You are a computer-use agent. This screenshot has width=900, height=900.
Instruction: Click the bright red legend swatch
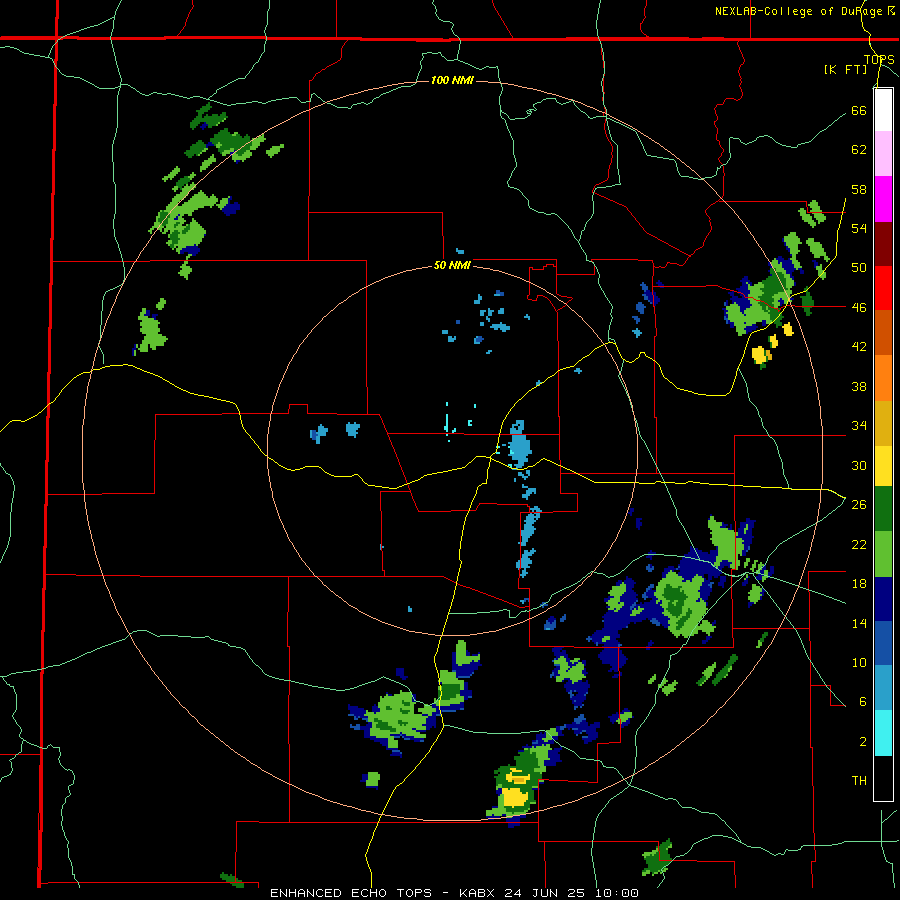click(883, 288)
